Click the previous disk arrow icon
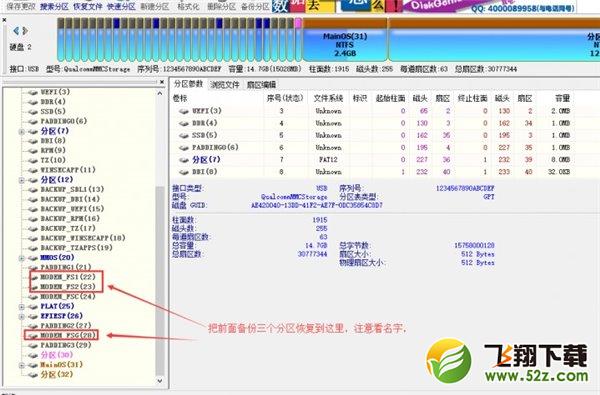This screenshot has width=600, height=395. click(x=16, y=31)
